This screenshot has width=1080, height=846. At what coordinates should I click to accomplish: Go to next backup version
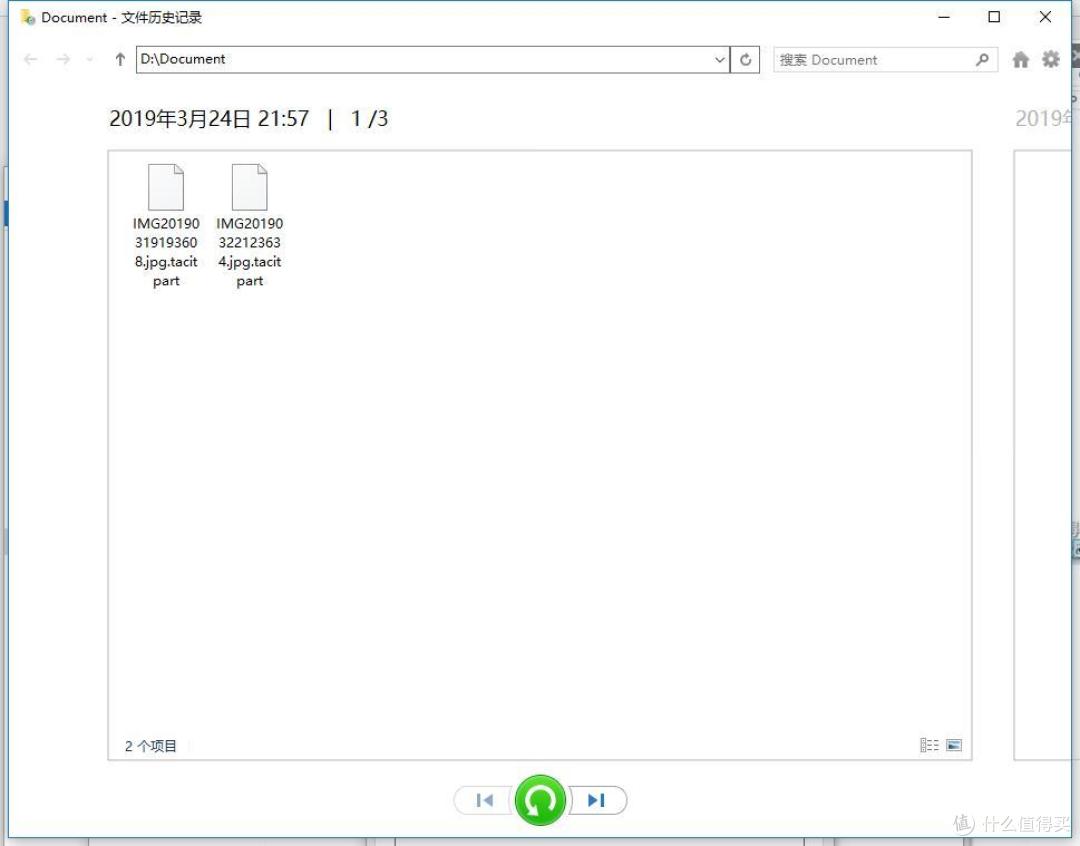[597, 800]
